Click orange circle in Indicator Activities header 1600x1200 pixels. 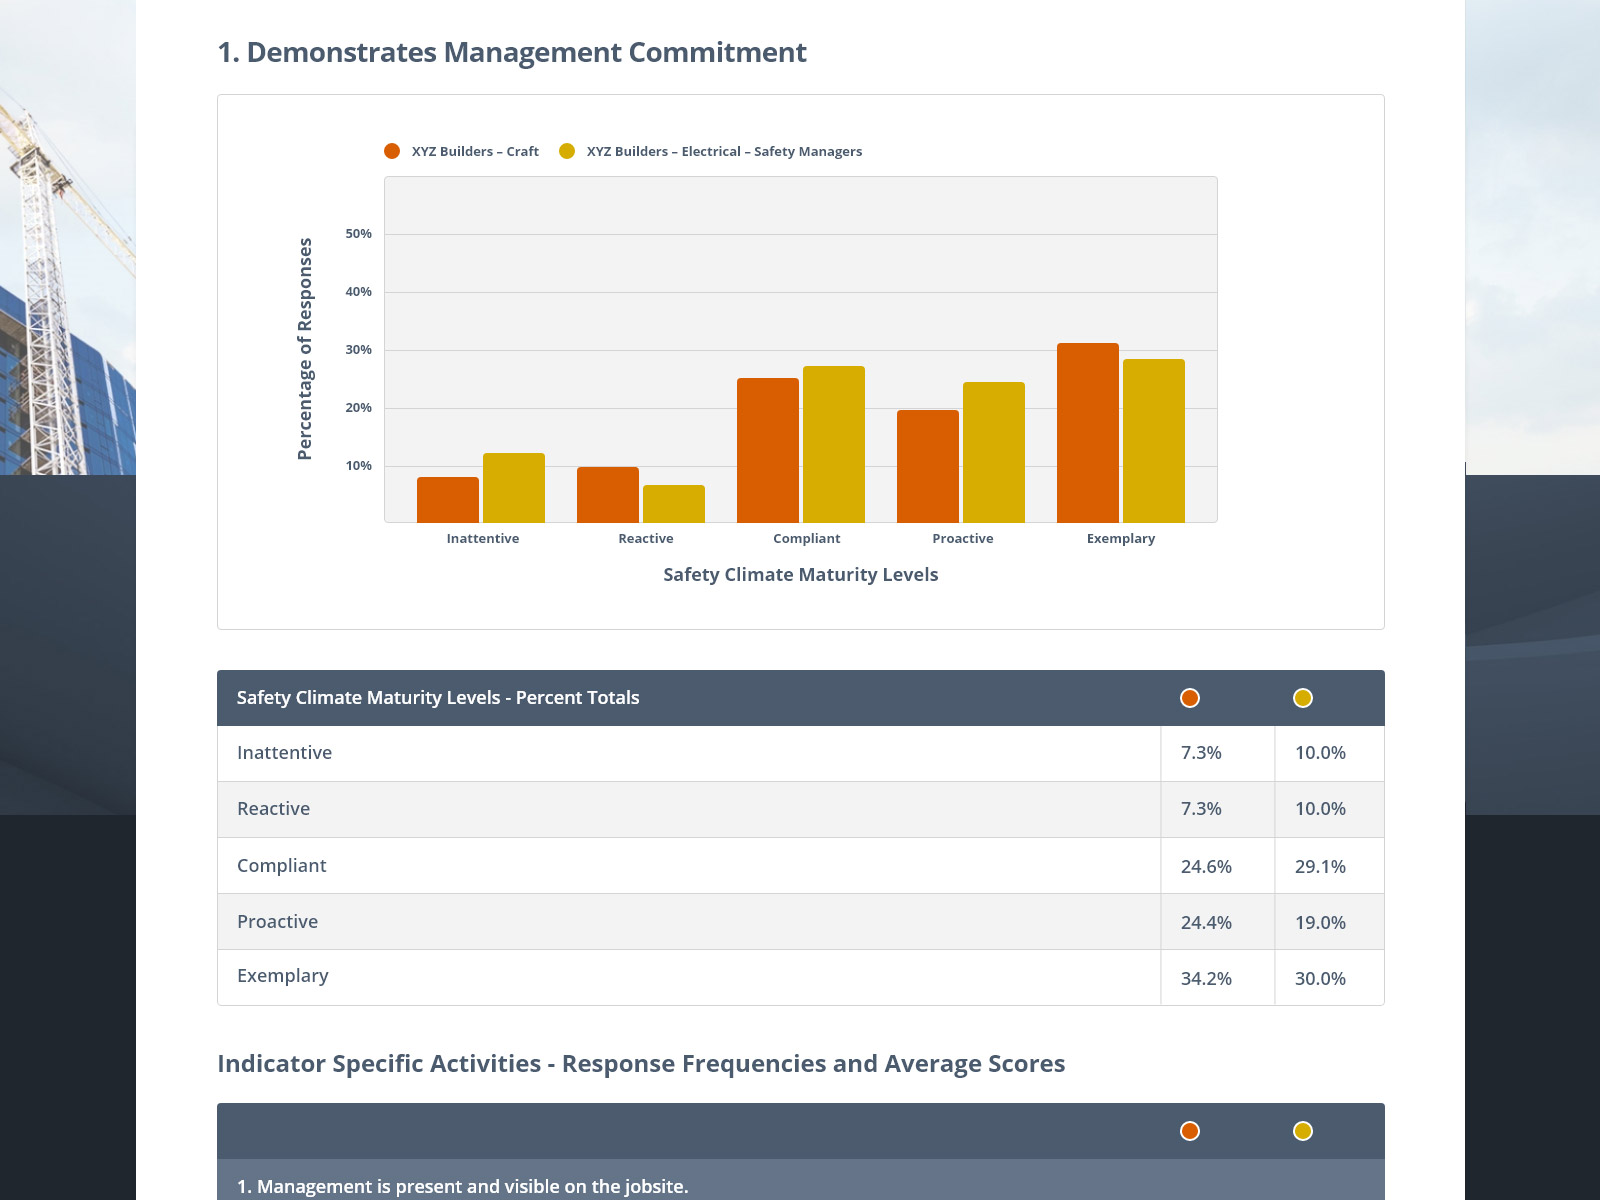[1190, 1131]
